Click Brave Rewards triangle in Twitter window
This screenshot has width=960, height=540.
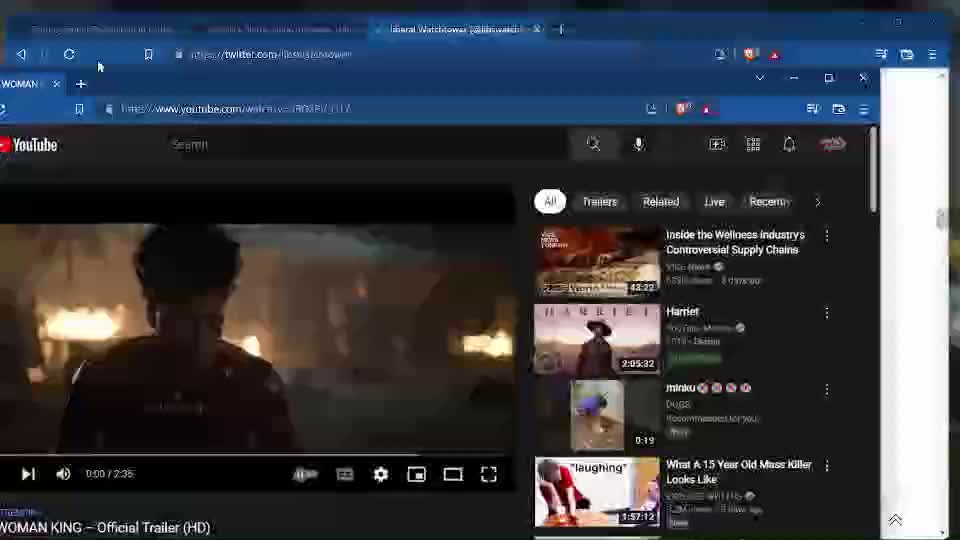point(775,55)
